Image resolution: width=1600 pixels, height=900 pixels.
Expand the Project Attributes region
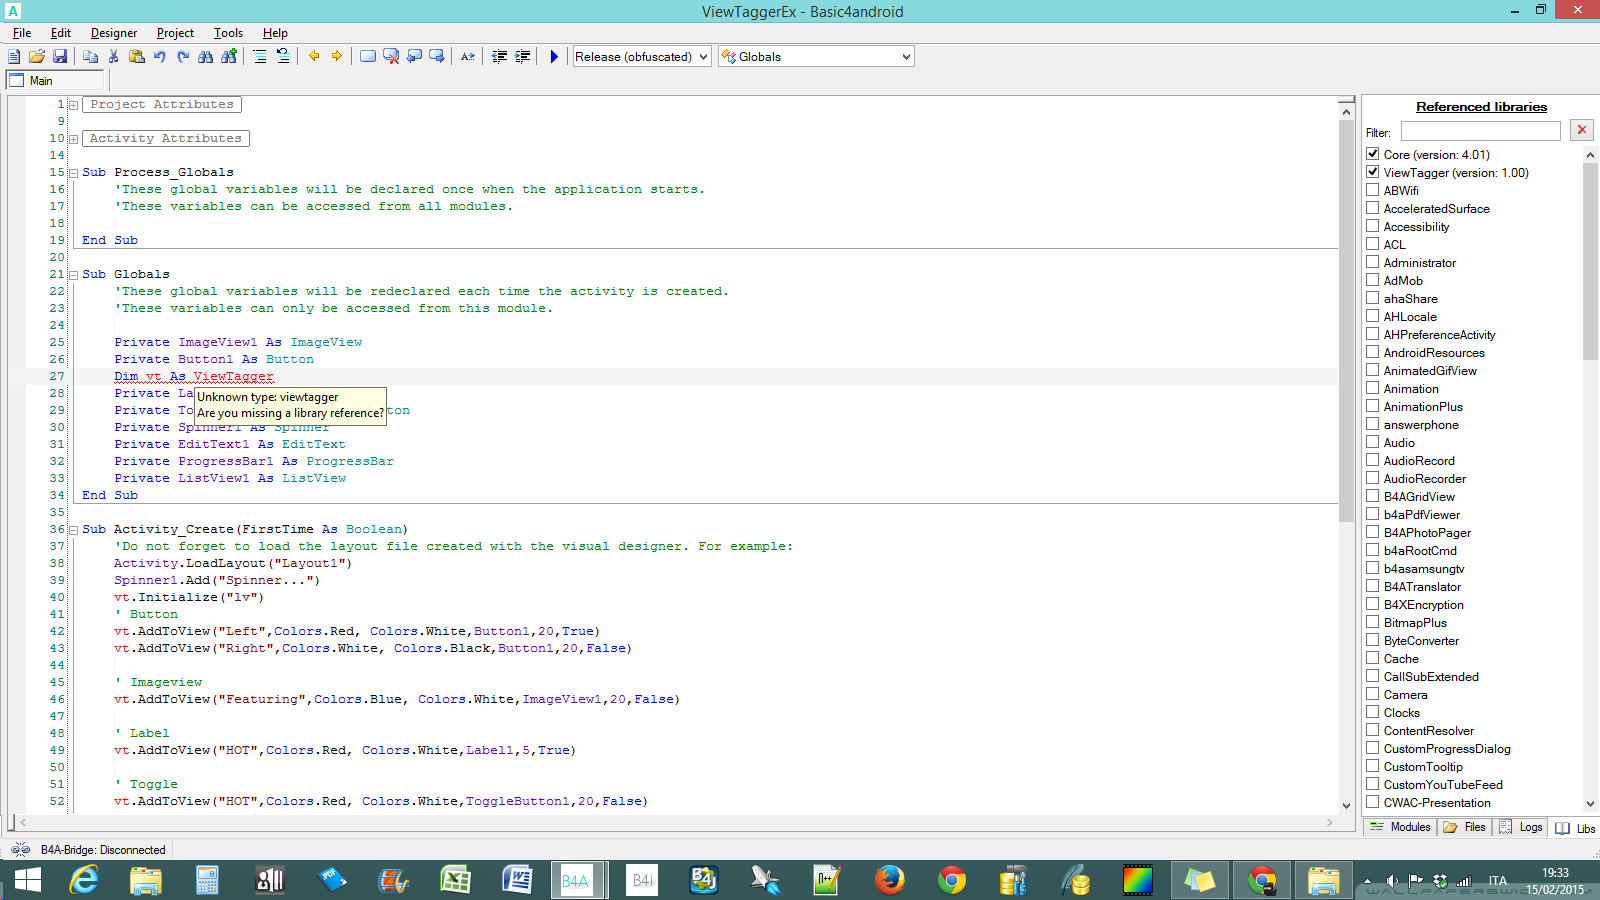(x=74, y=105)
